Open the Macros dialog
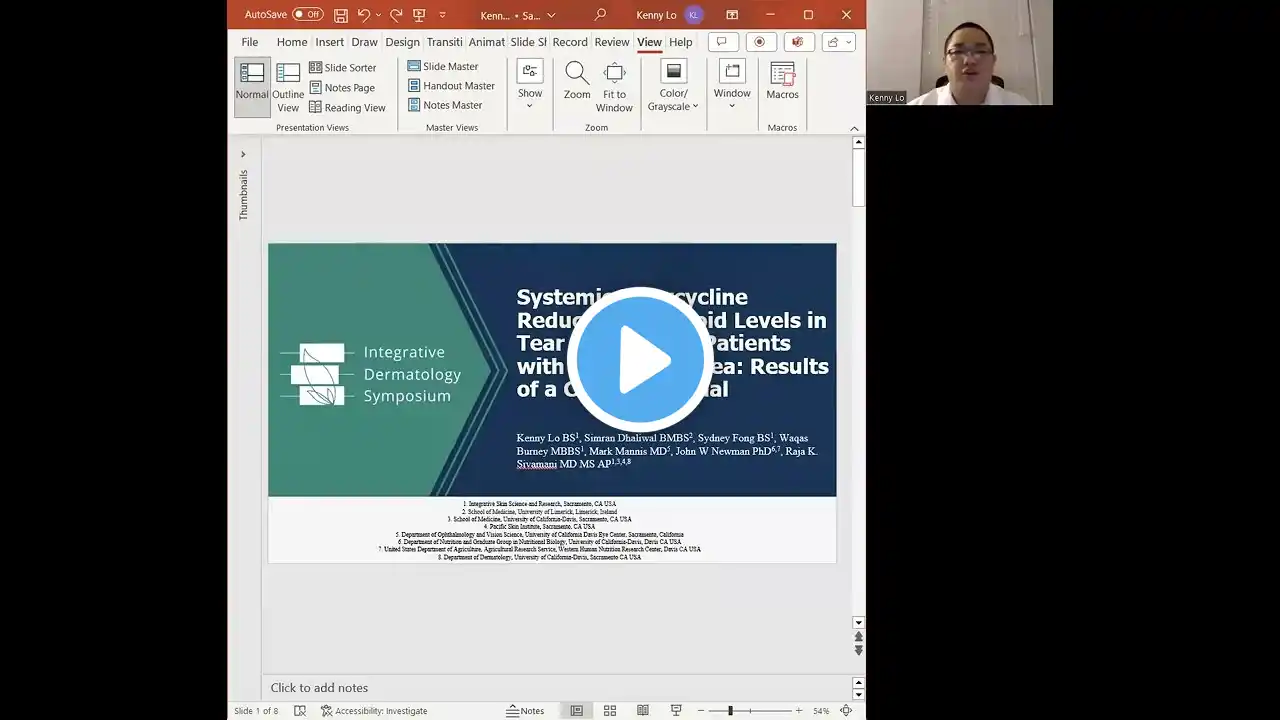 click(x=782, y=80)
